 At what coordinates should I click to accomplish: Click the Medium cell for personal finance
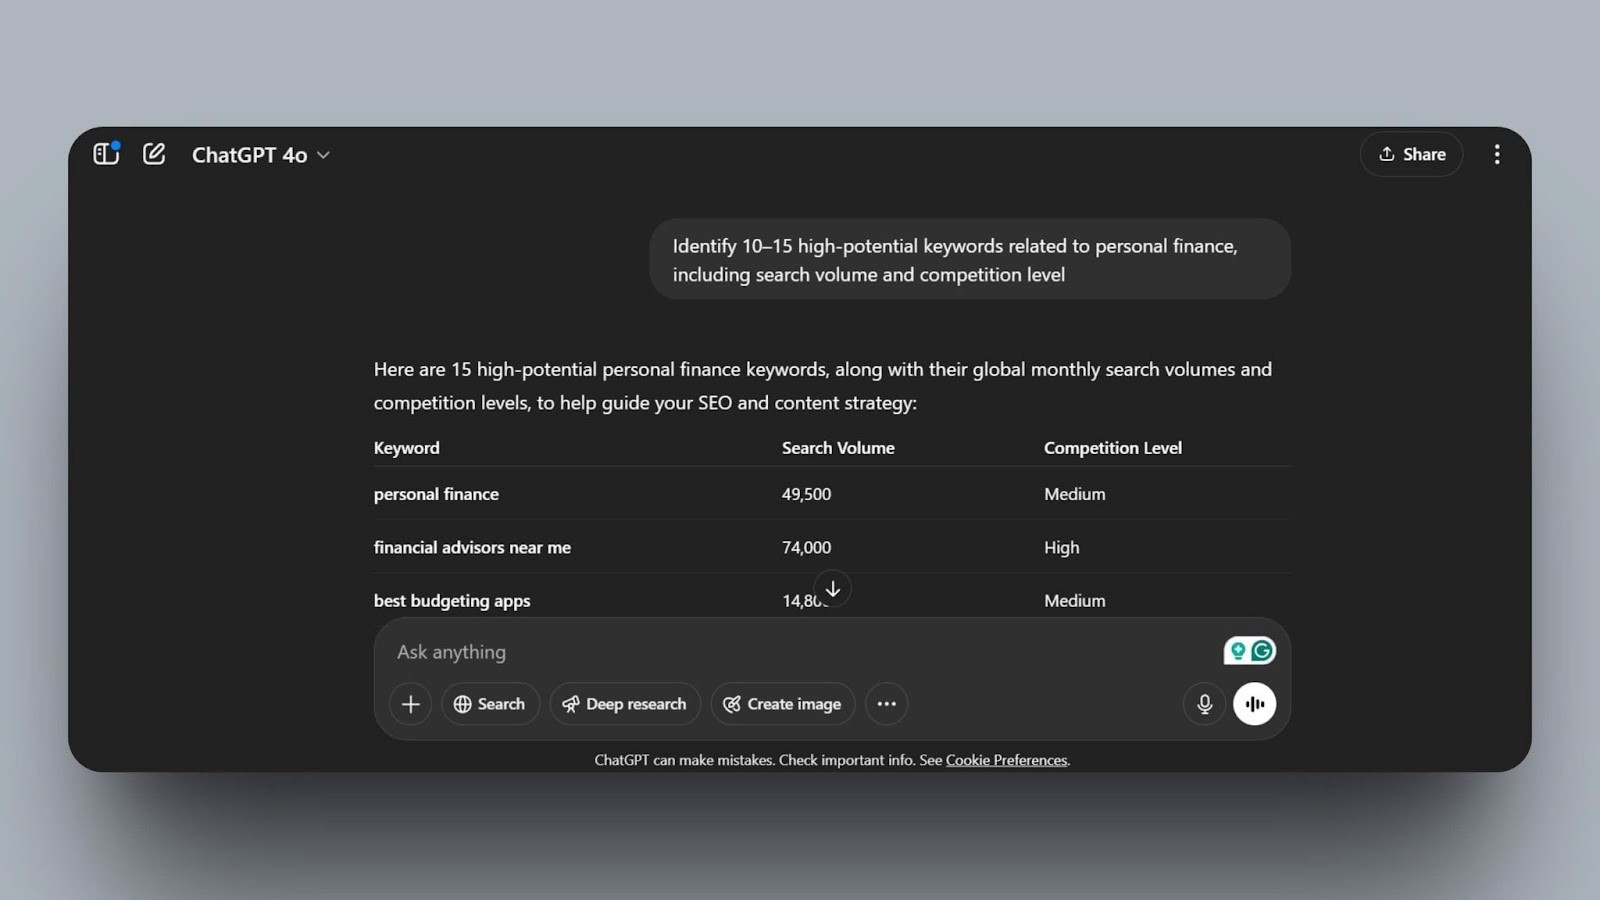1075,494
